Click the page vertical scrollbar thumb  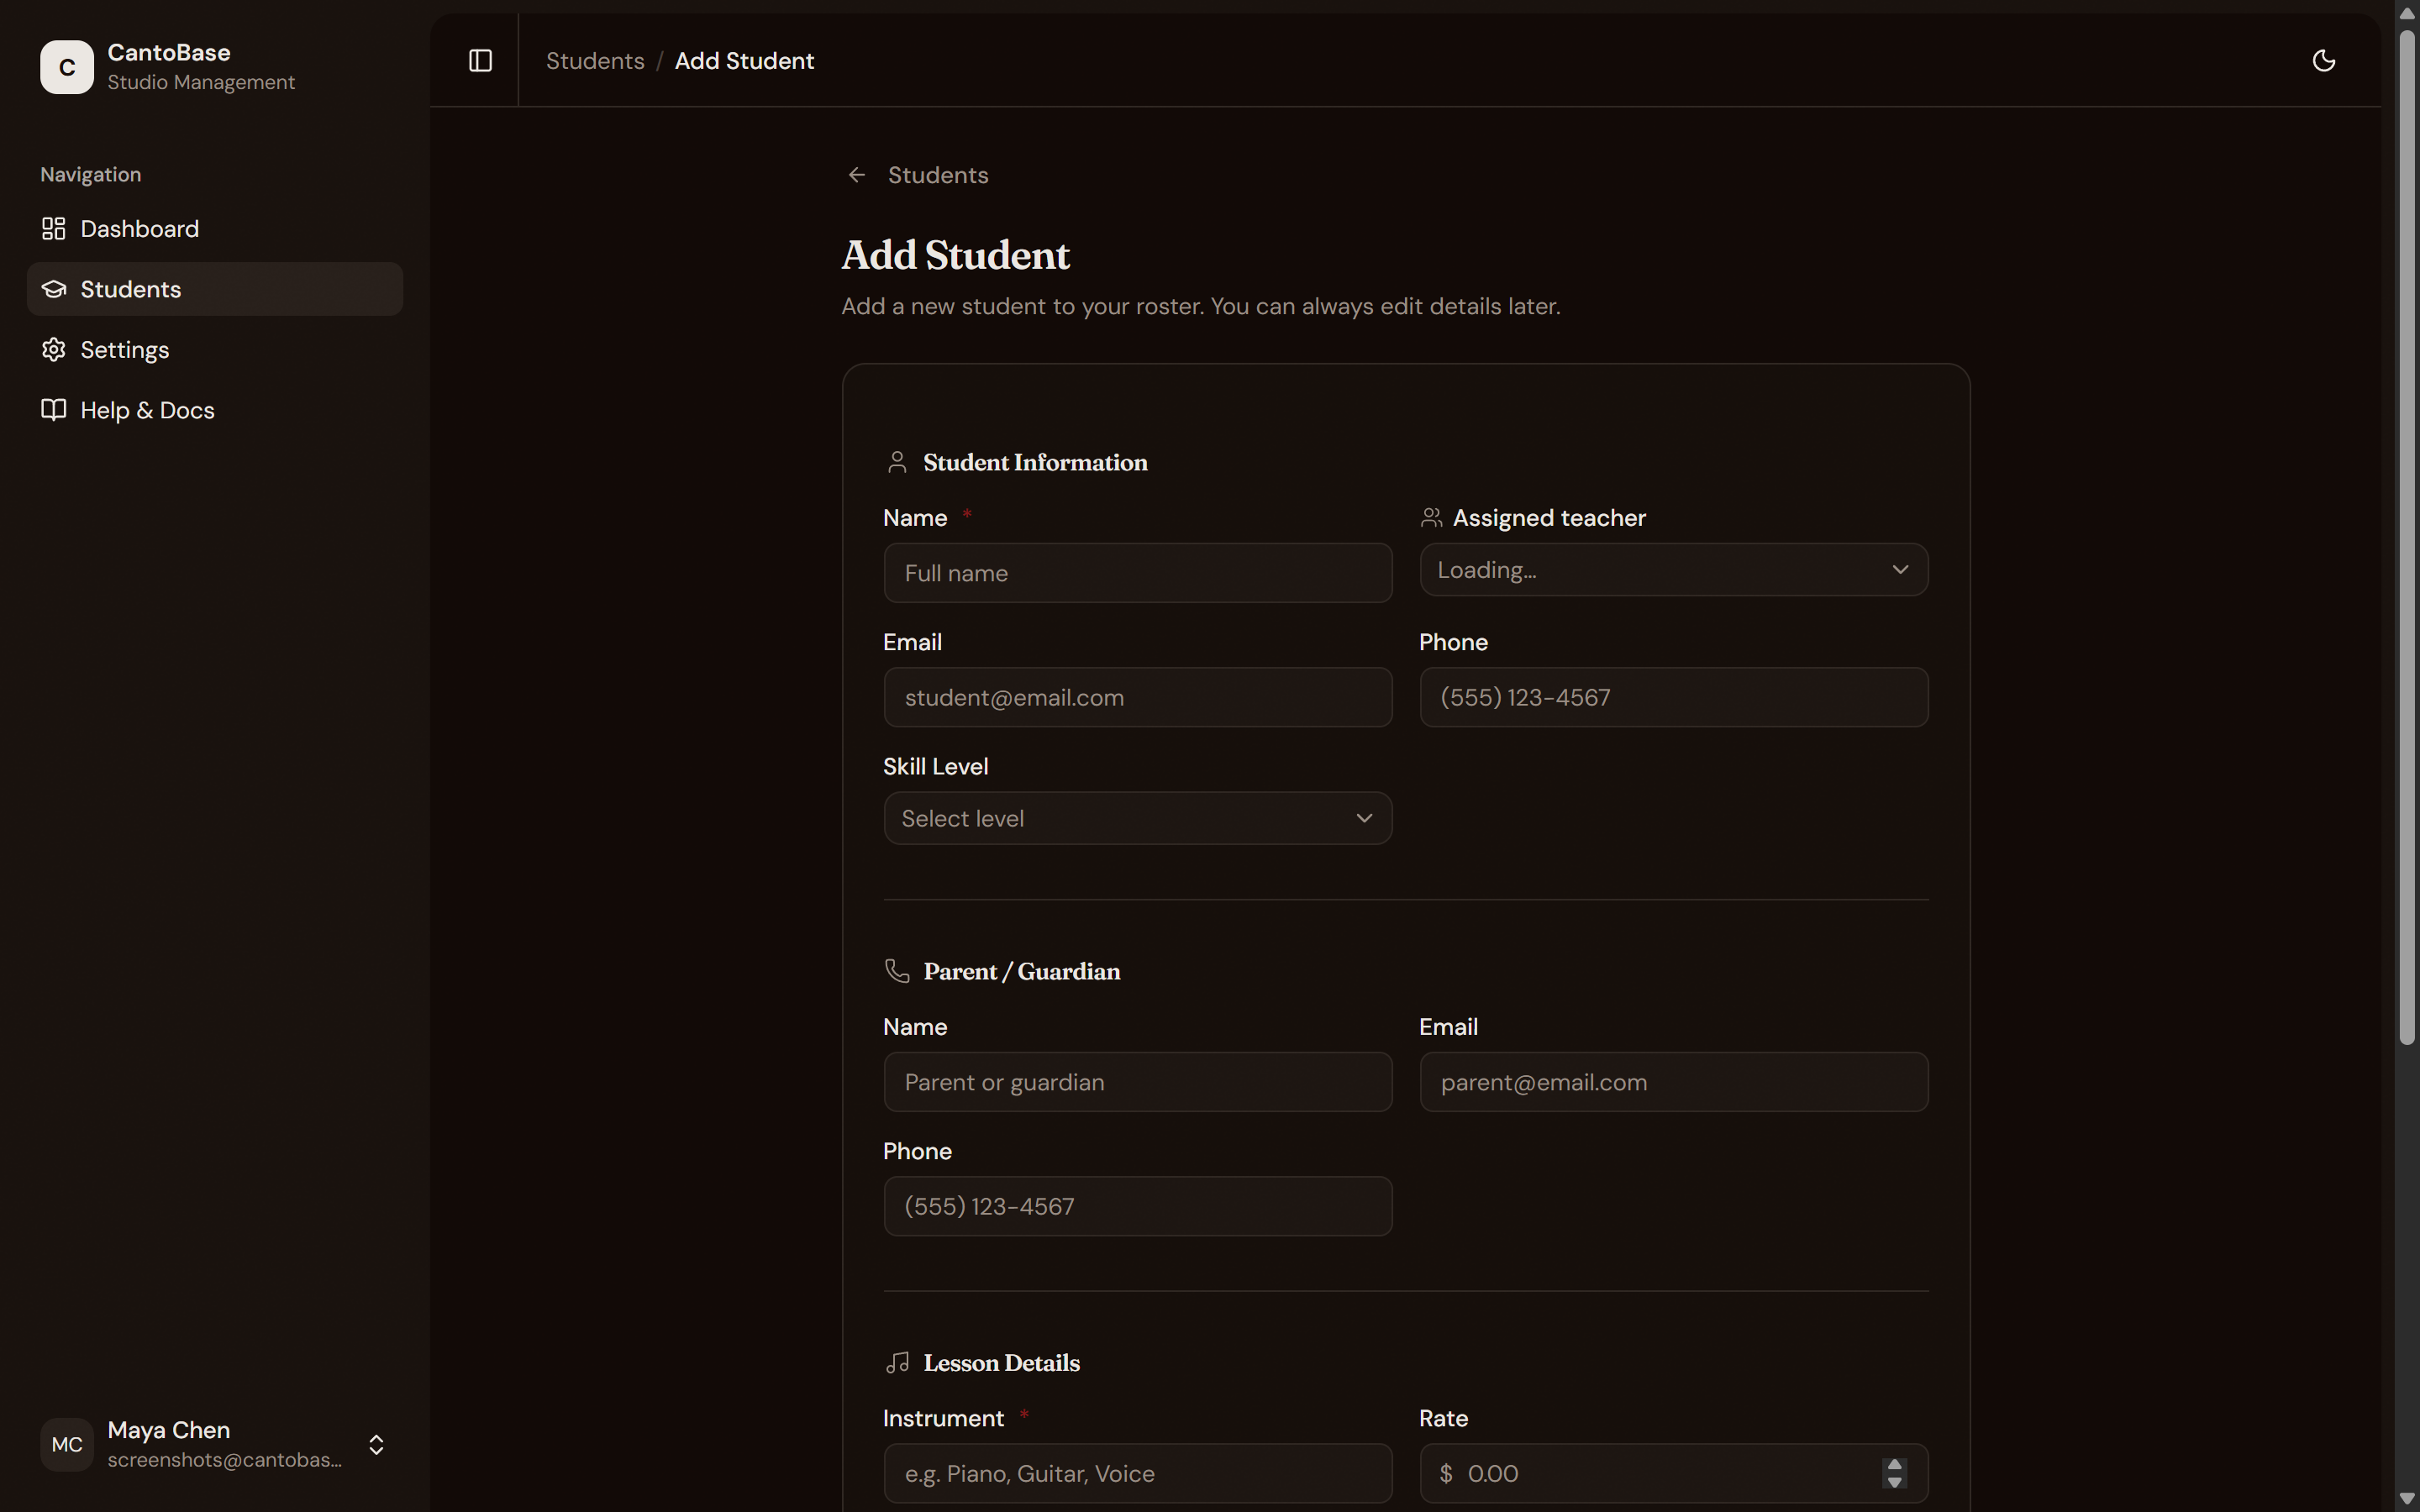click(2407, 538)
